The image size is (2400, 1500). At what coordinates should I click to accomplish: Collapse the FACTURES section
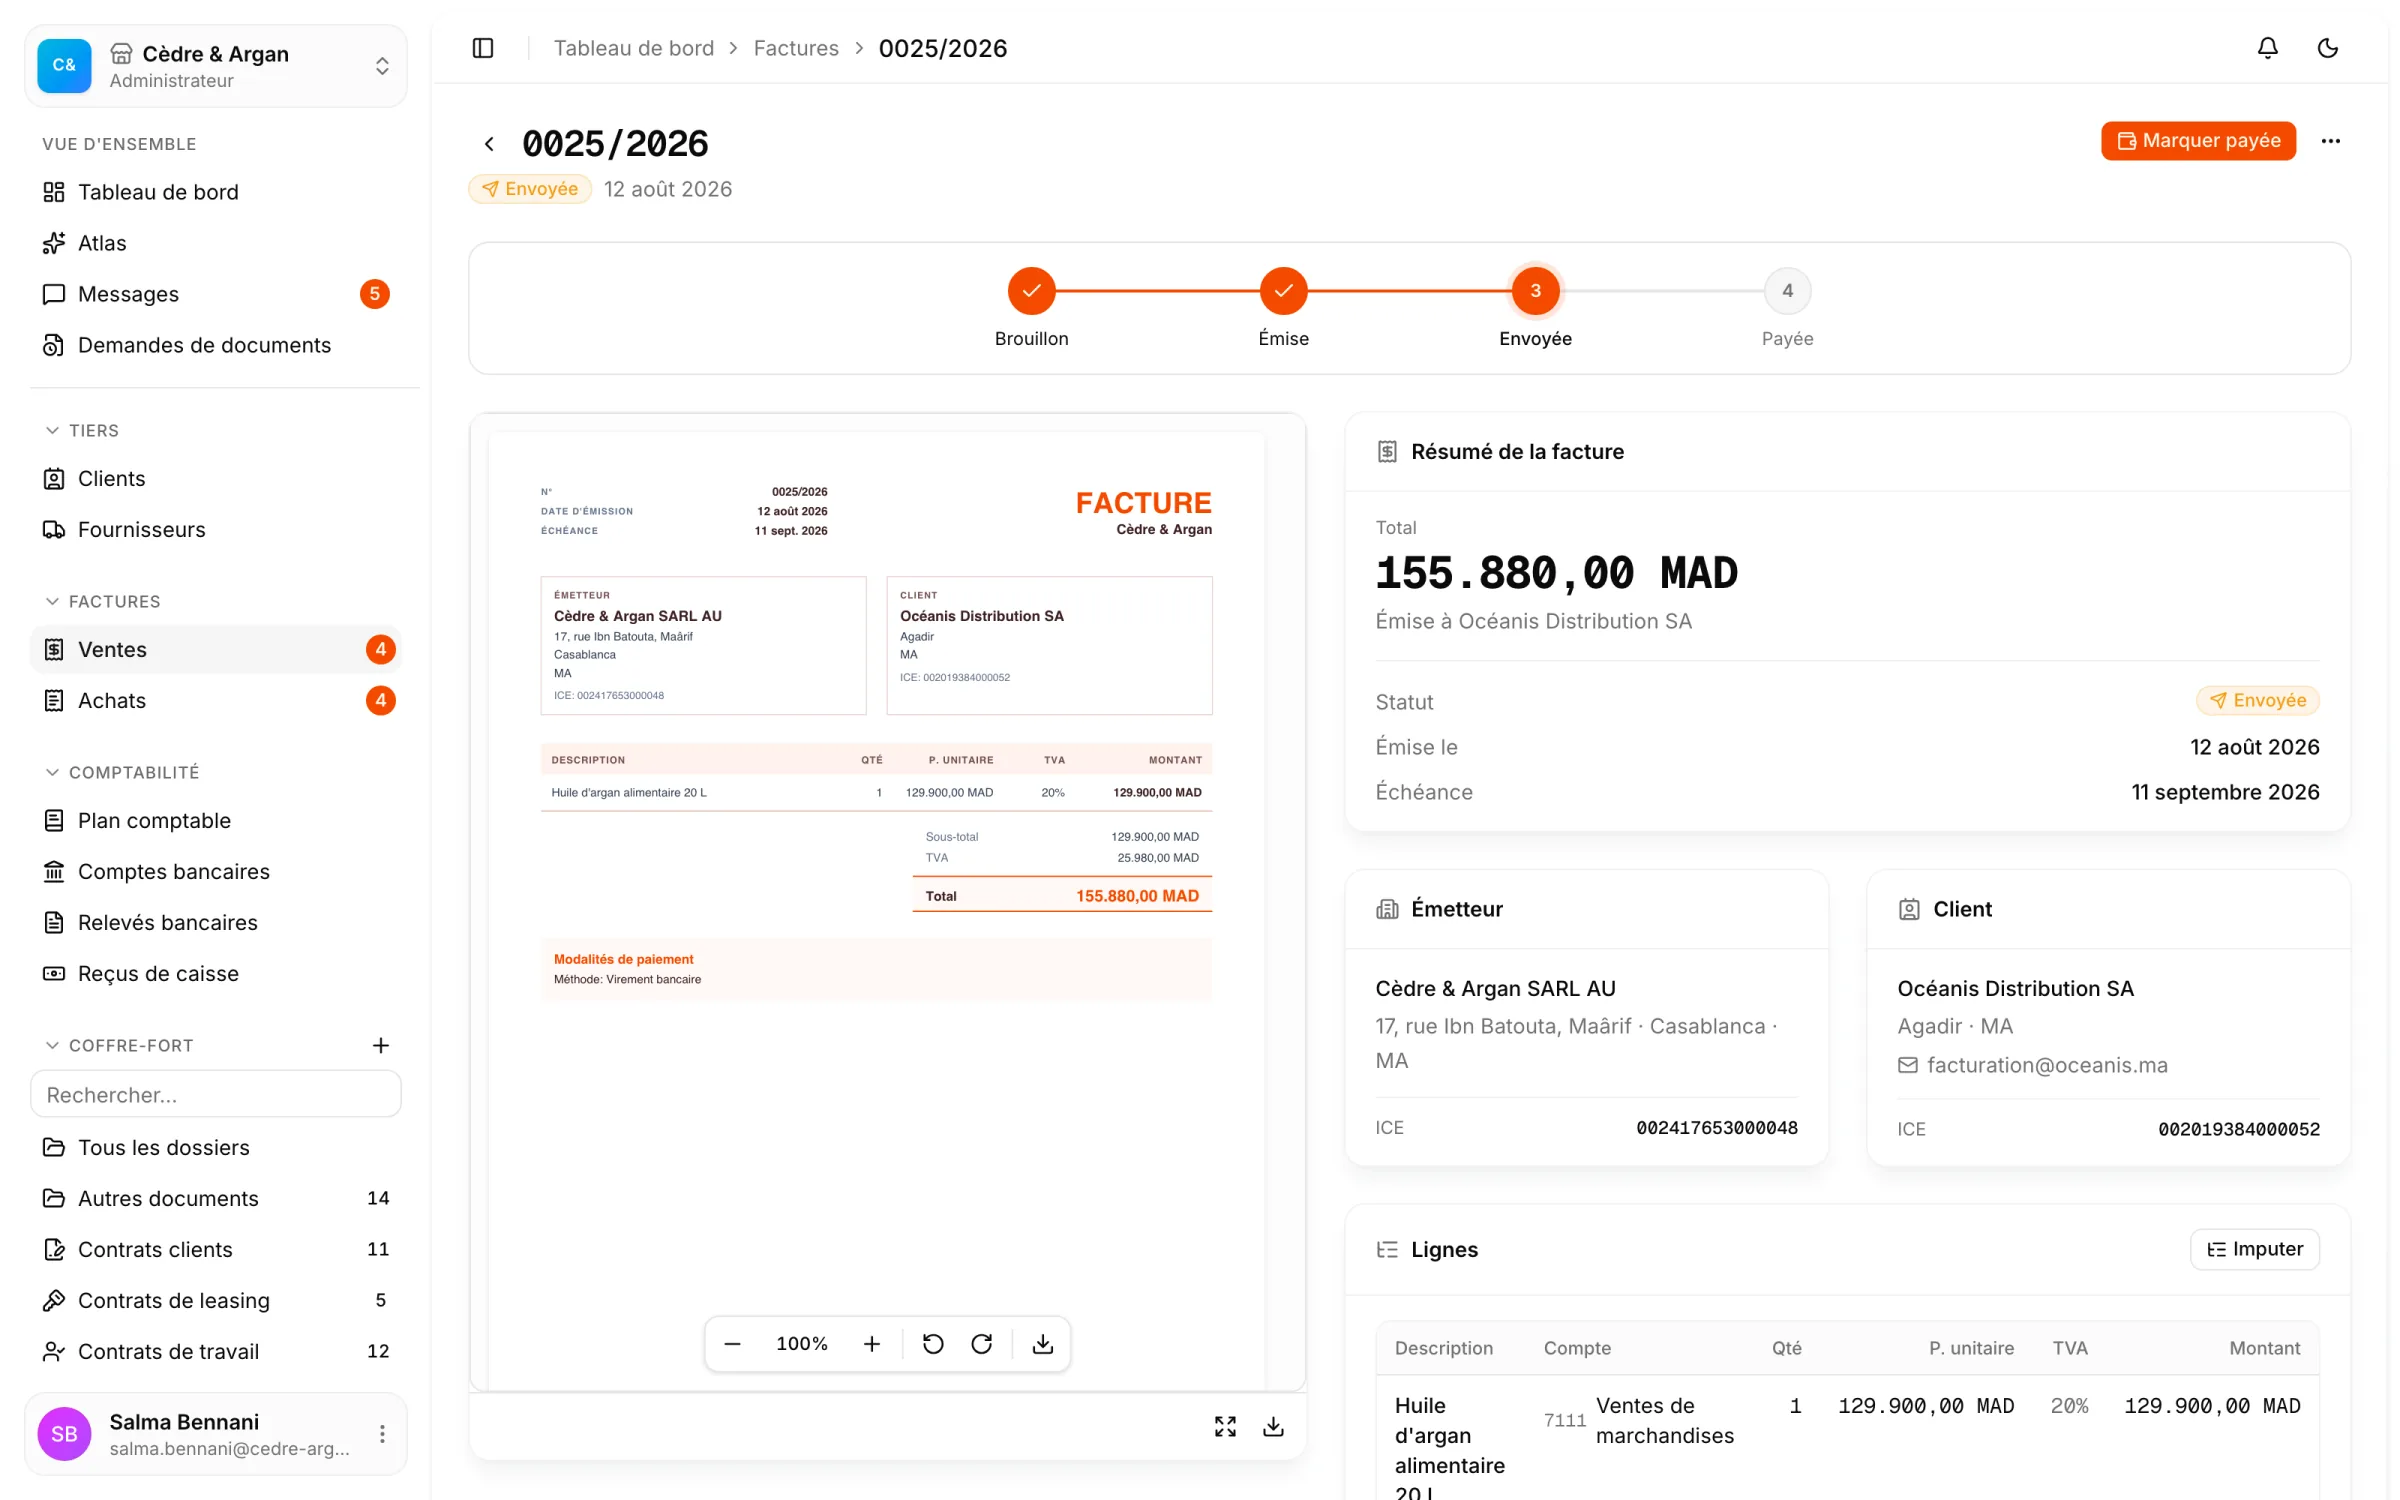click(x=102, y=602)
